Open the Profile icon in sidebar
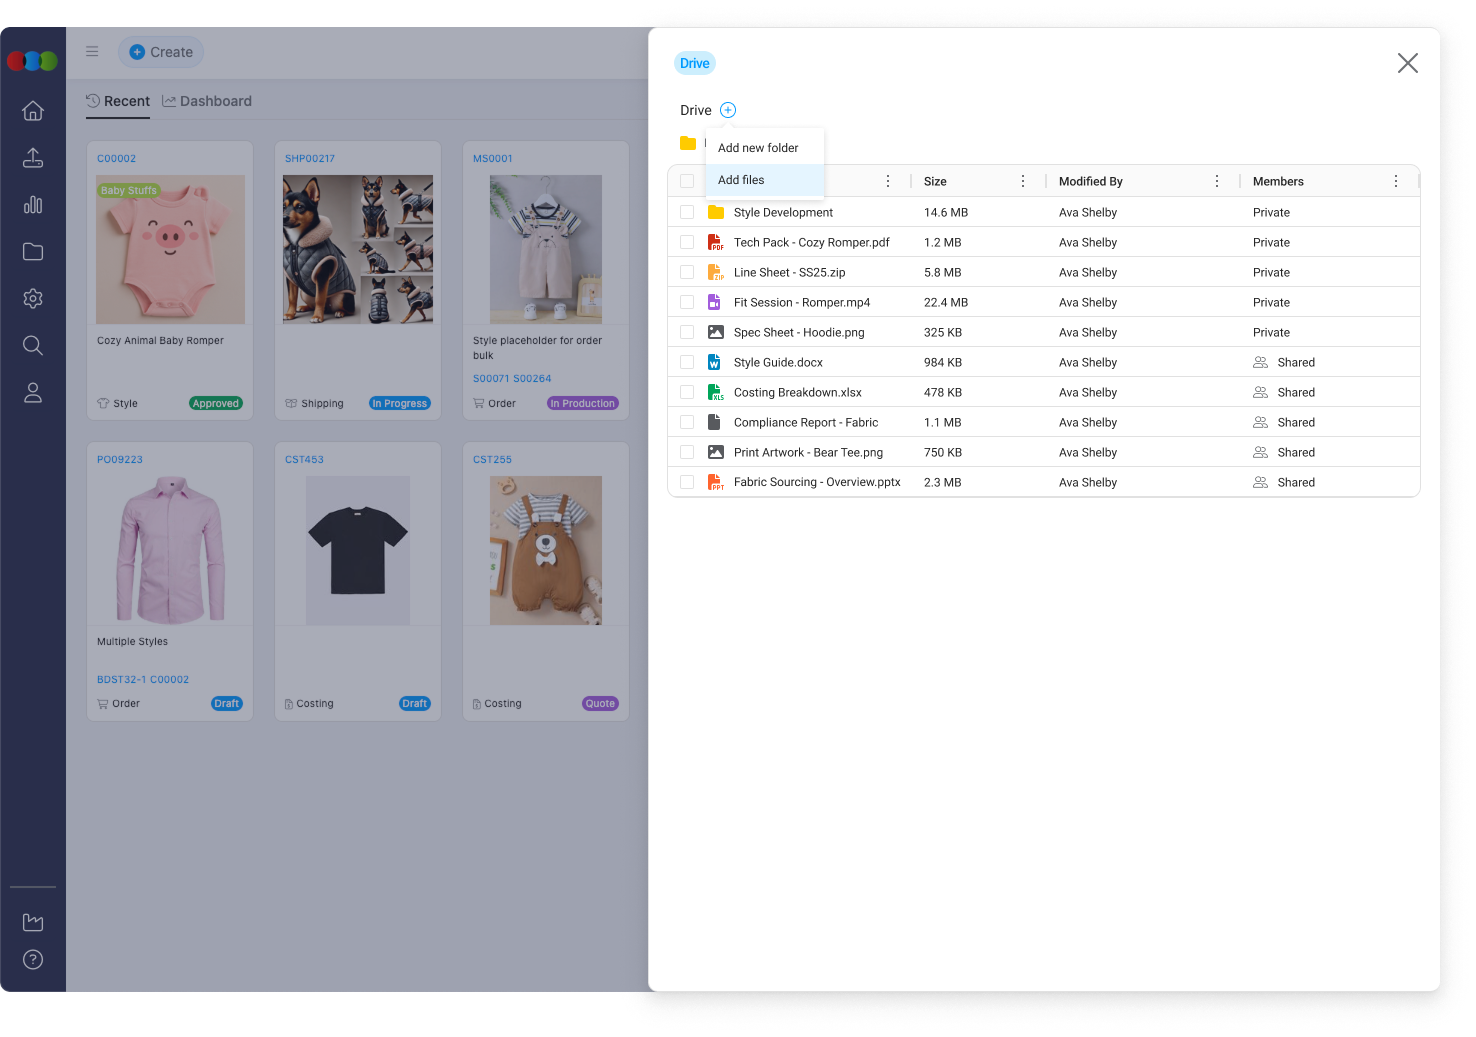The image size is (1476, 1037). (33, 392)
